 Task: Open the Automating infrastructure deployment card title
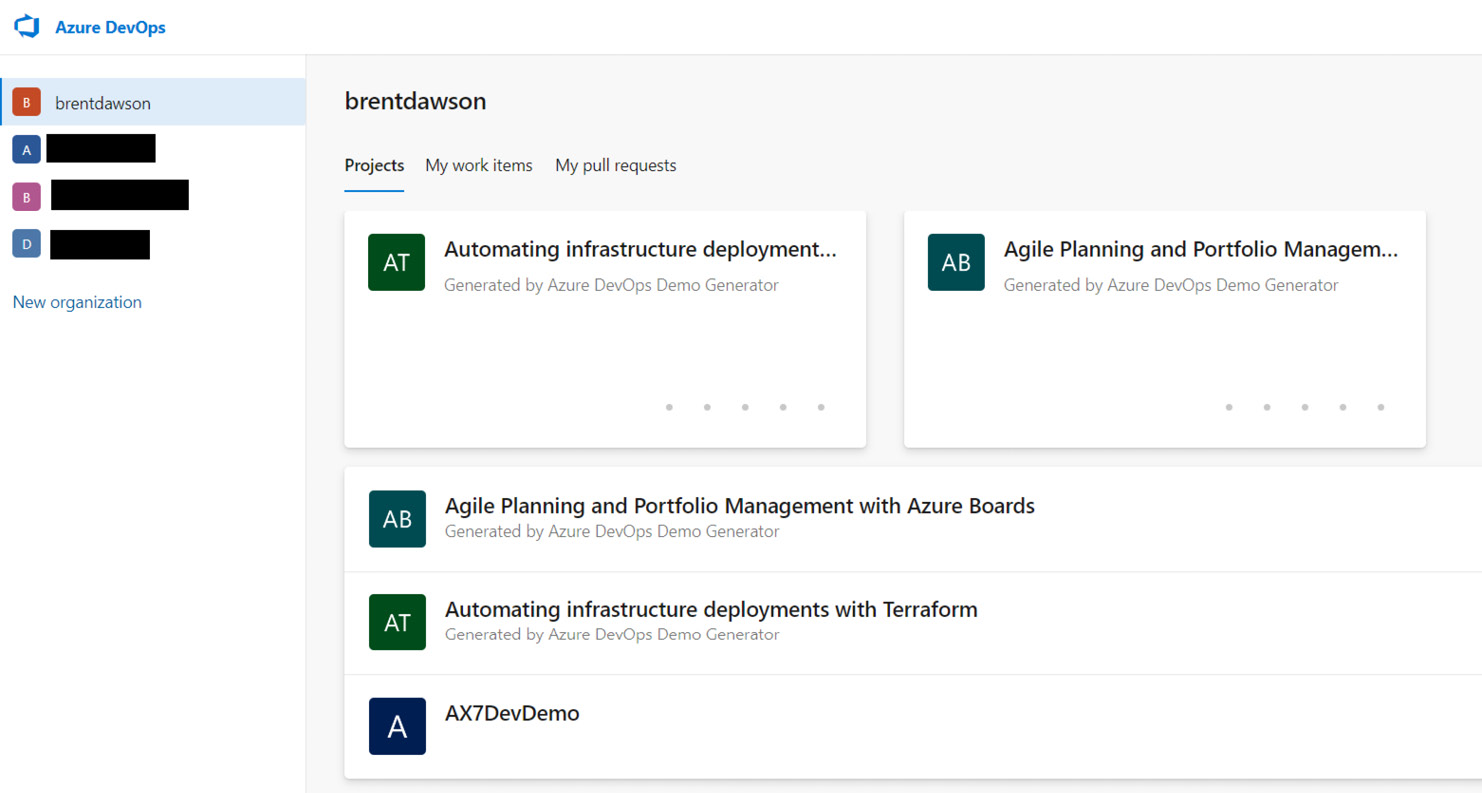pyautogui.click(x=640, y=249)
